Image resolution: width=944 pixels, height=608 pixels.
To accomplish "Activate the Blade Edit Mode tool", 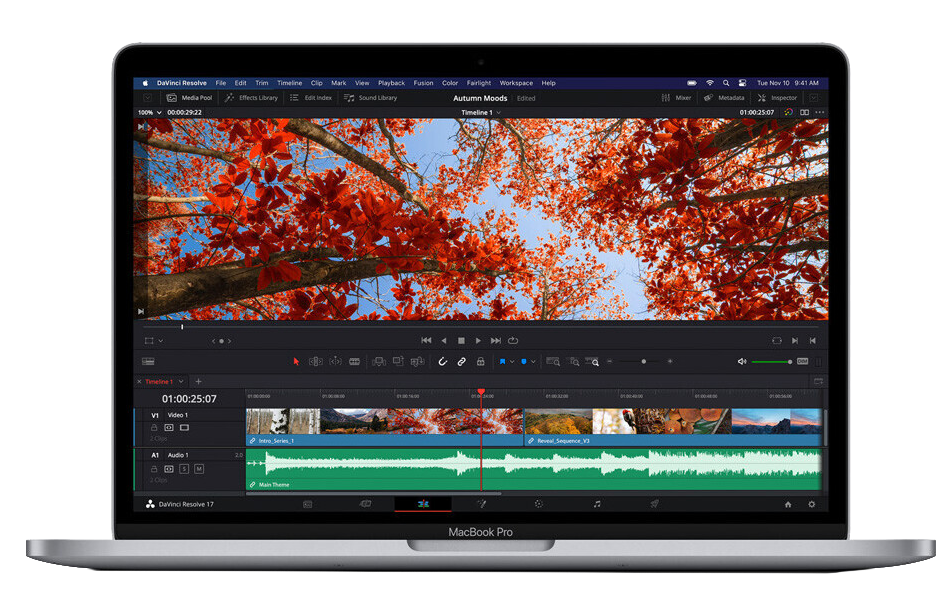I will (354, 361).
